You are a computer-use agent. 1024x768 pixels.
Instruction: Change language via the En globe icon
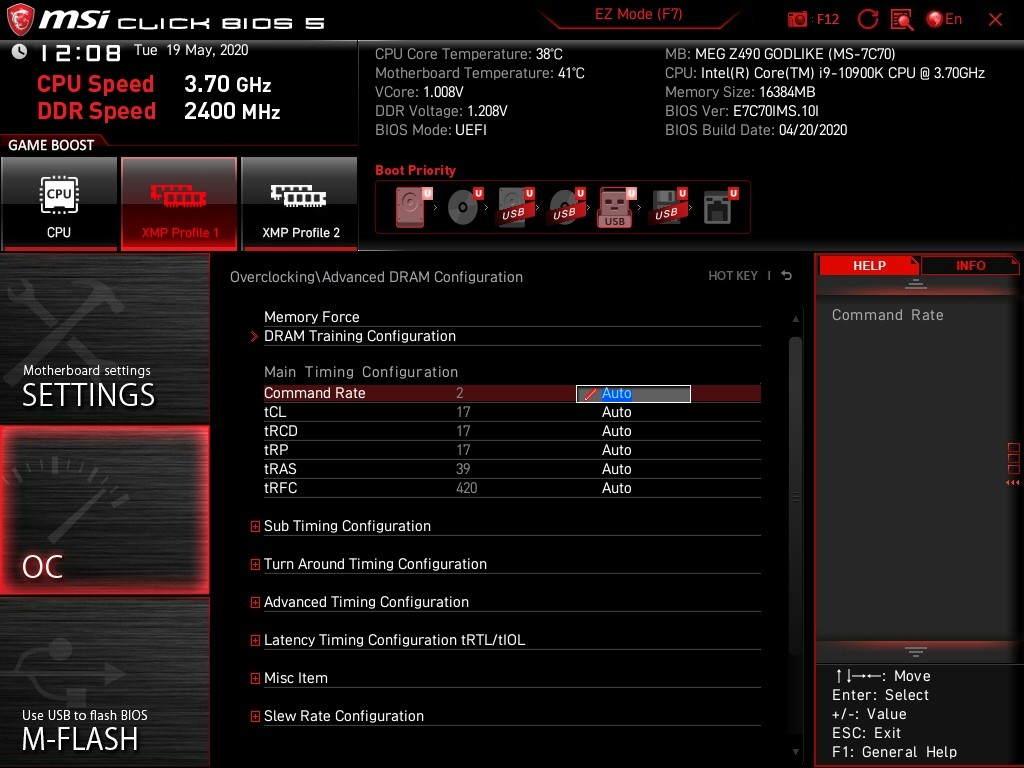coord(944,19)
